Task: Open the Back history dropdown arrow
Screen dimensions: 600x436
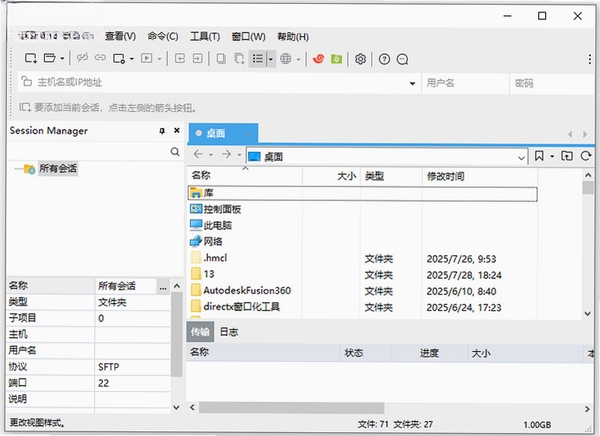Action: 211,155
